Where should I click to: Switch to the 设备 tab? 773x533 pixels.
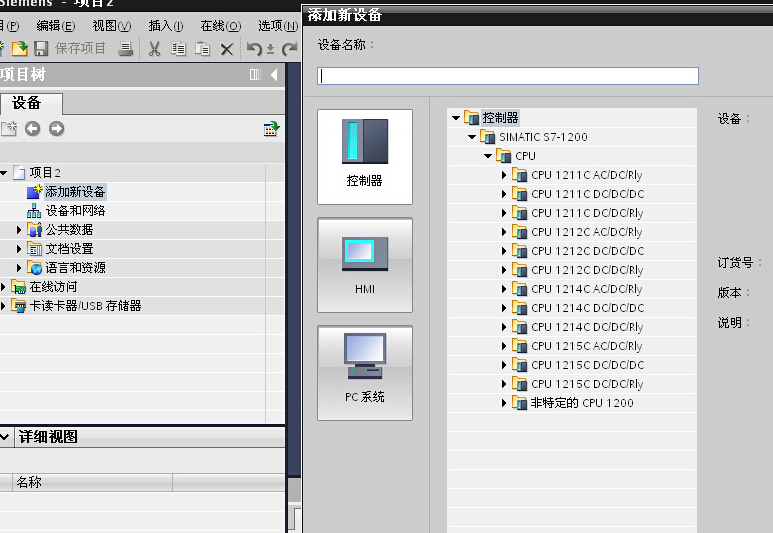(x=28, y=103)
